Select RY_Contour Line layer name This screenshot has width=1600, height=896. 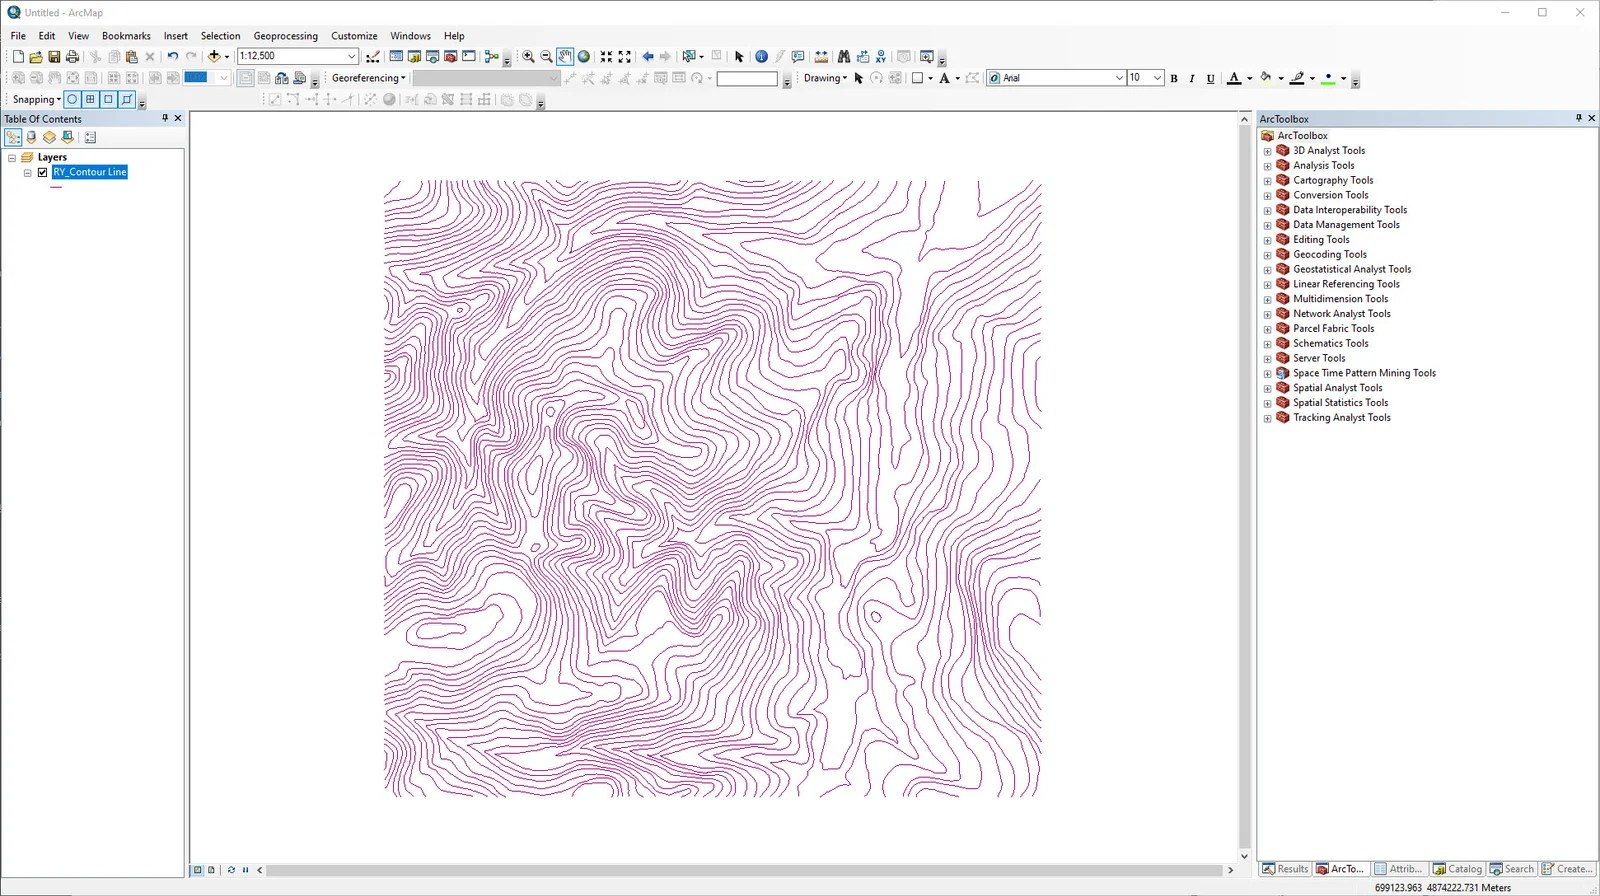click(90, 172)
